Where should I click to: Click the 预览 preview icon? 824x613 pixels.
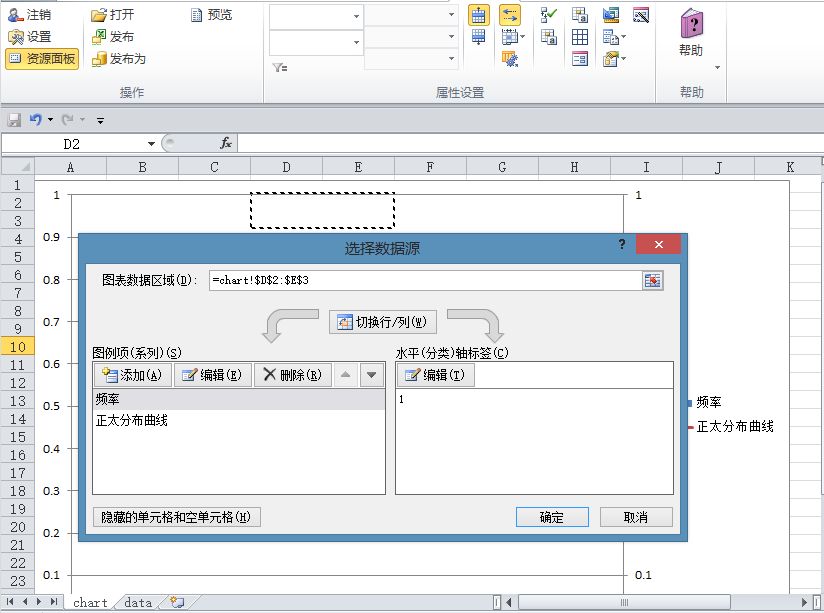(x=196, y=15)
